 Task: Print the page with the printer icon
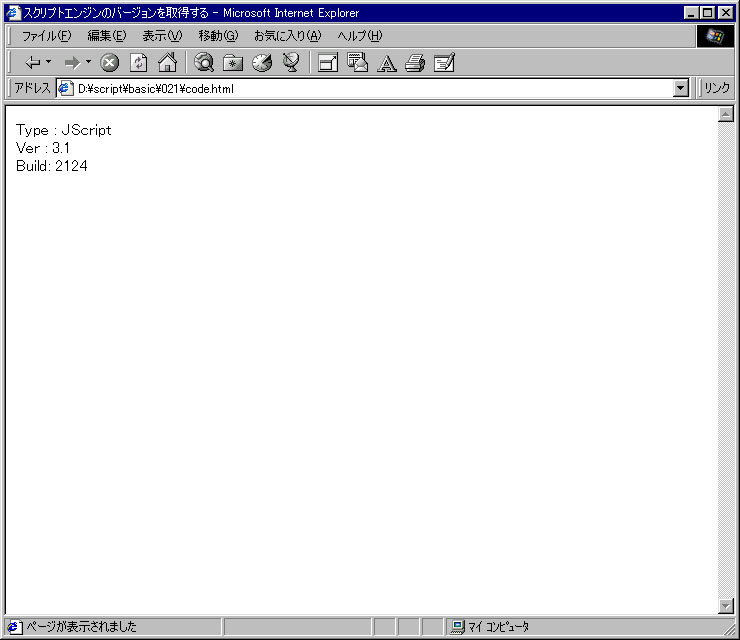click(x=415, y=63)
